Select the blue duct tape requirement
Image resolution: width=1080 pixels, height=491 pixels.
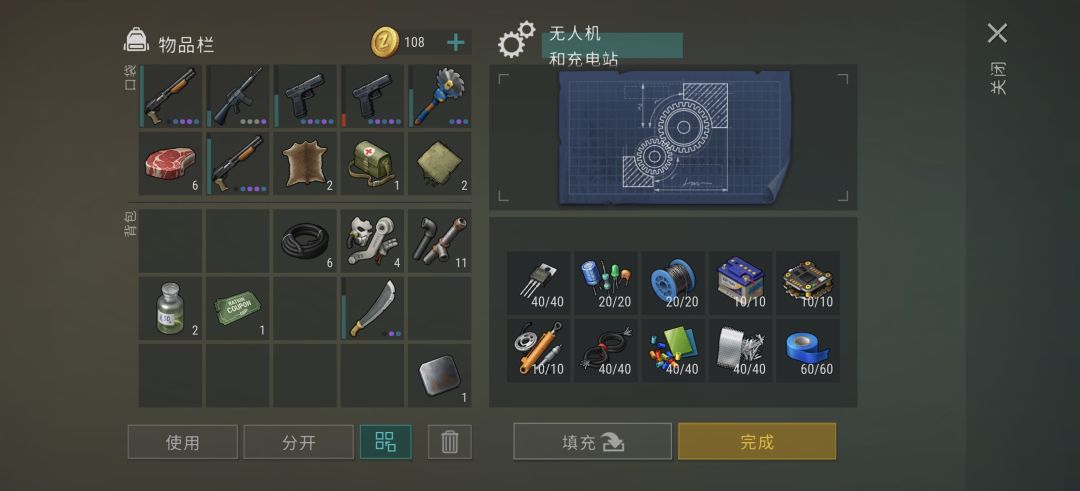click(808, 351)
